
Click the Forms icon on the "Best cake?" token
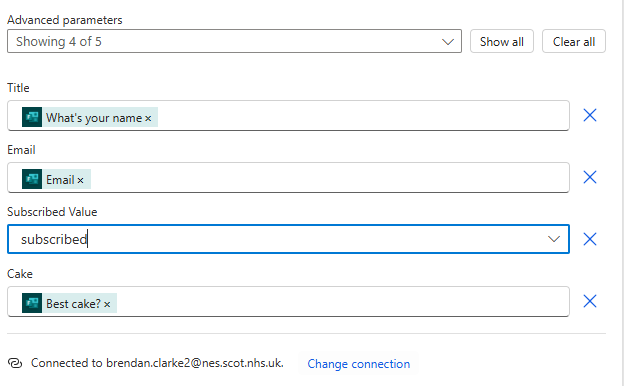(32, 303)
